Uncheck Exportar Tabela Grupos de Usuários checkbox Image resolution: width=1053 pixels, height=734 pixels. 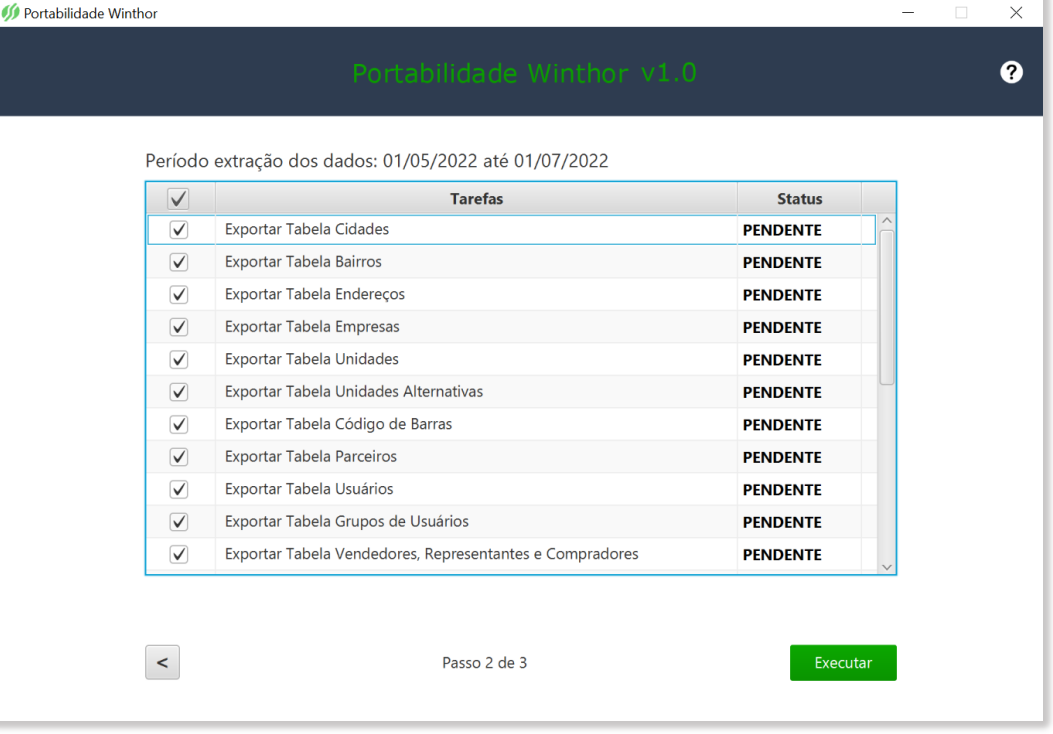[x=179, y=522]
